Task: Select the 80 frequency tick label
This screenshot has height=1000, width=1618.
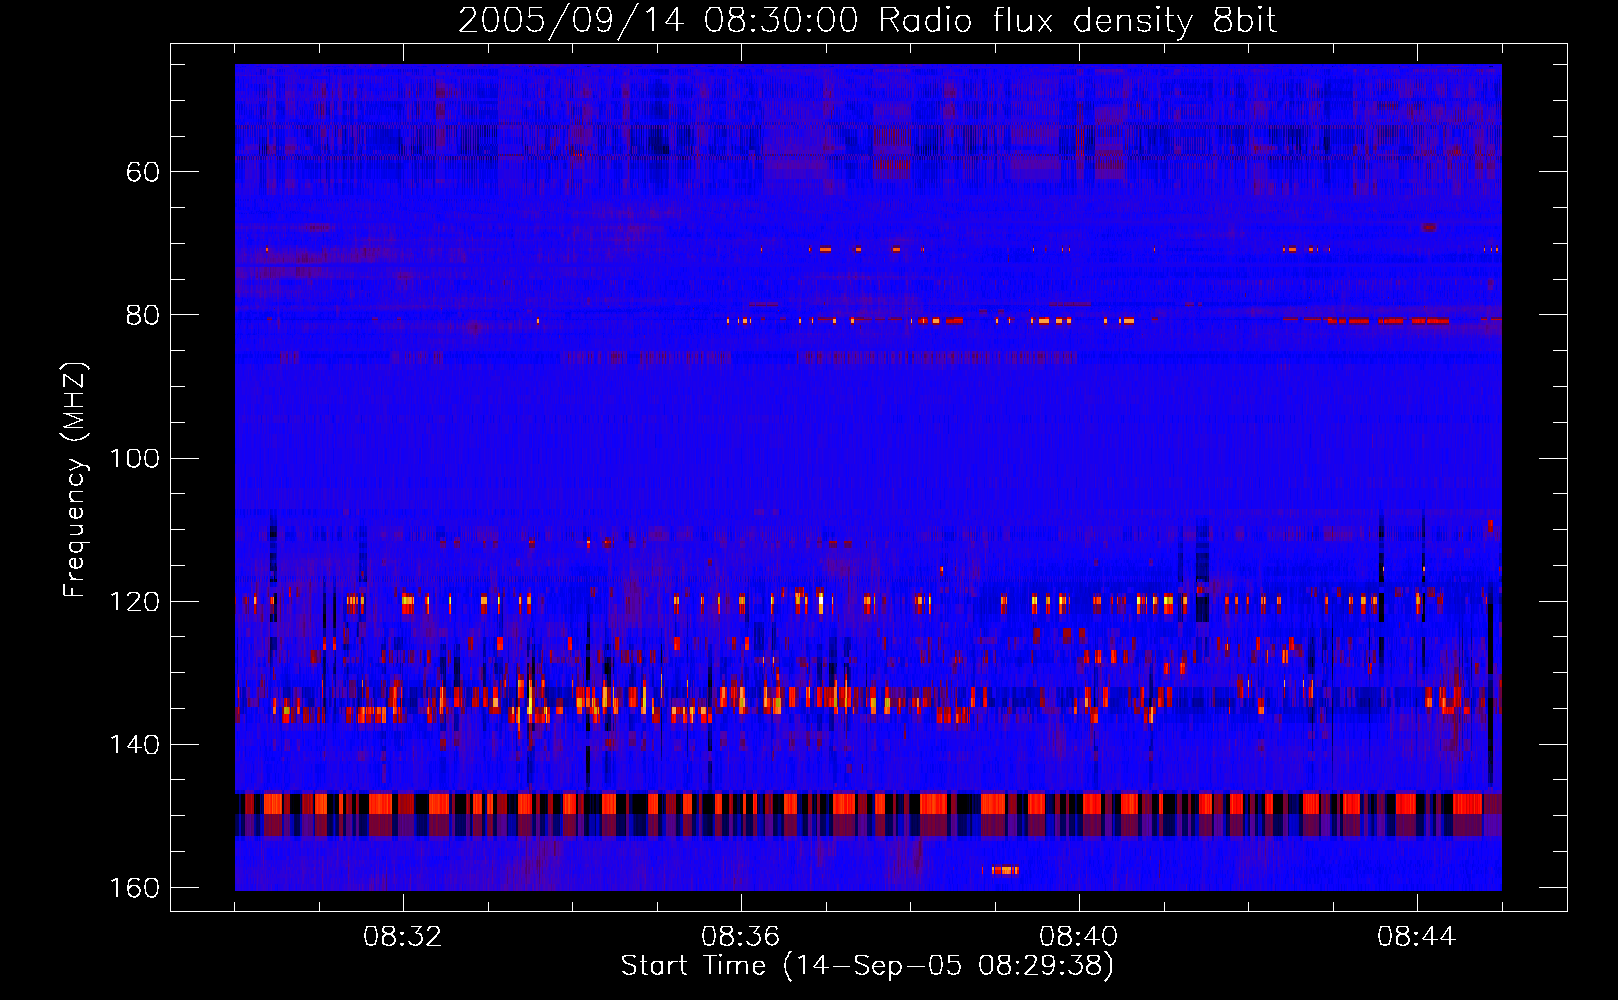Action: point(143,315)
